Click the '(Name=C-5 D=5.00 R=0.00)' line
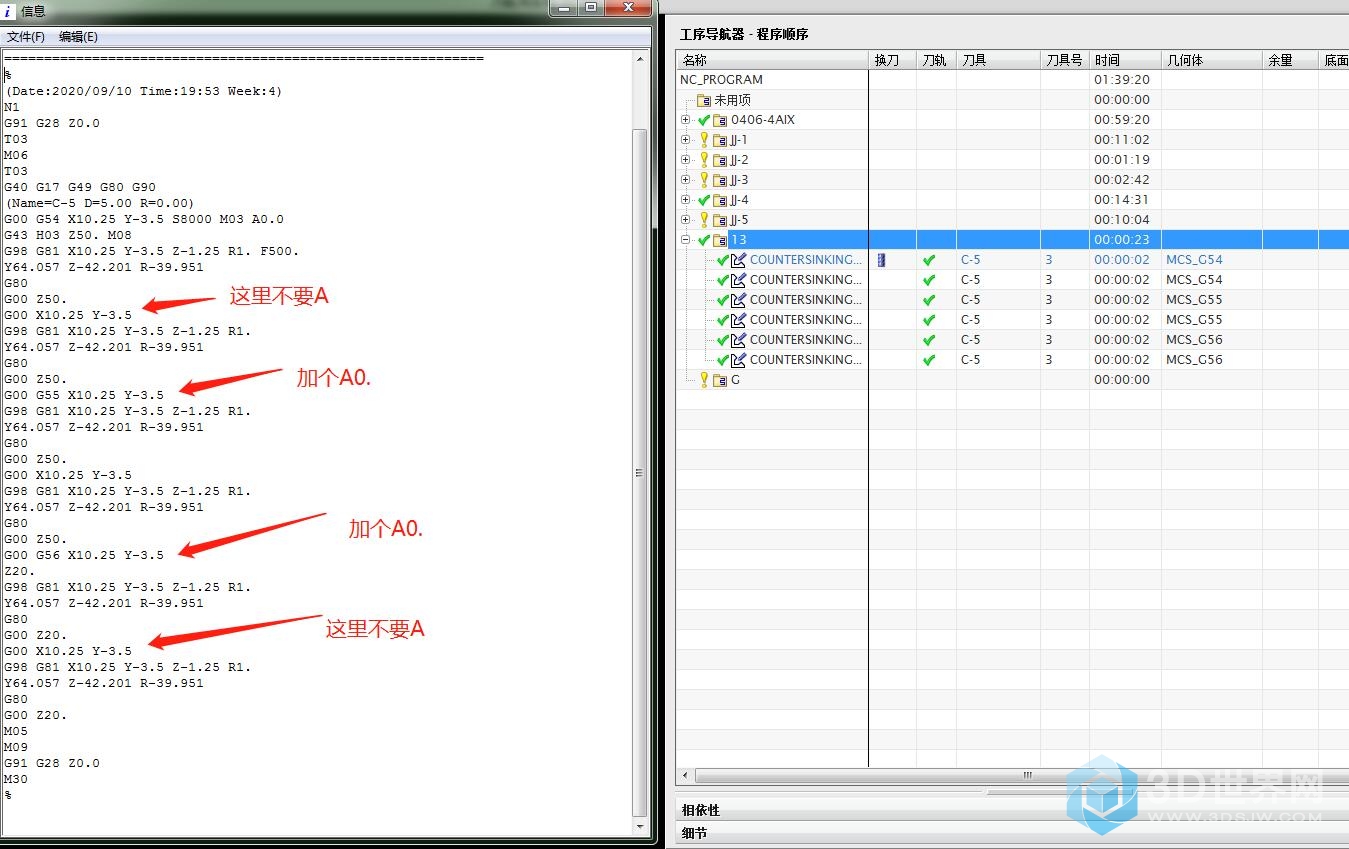Screen dimensions: 1349x849 tap(100, 203)
